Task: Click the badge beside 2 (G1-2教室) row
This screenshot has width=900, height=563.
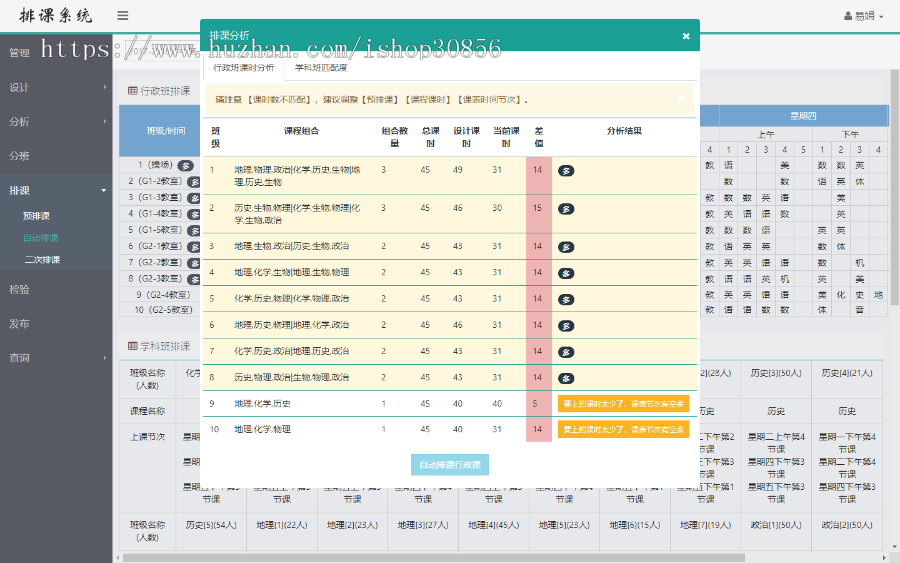Action: click(x=194, y=181)
